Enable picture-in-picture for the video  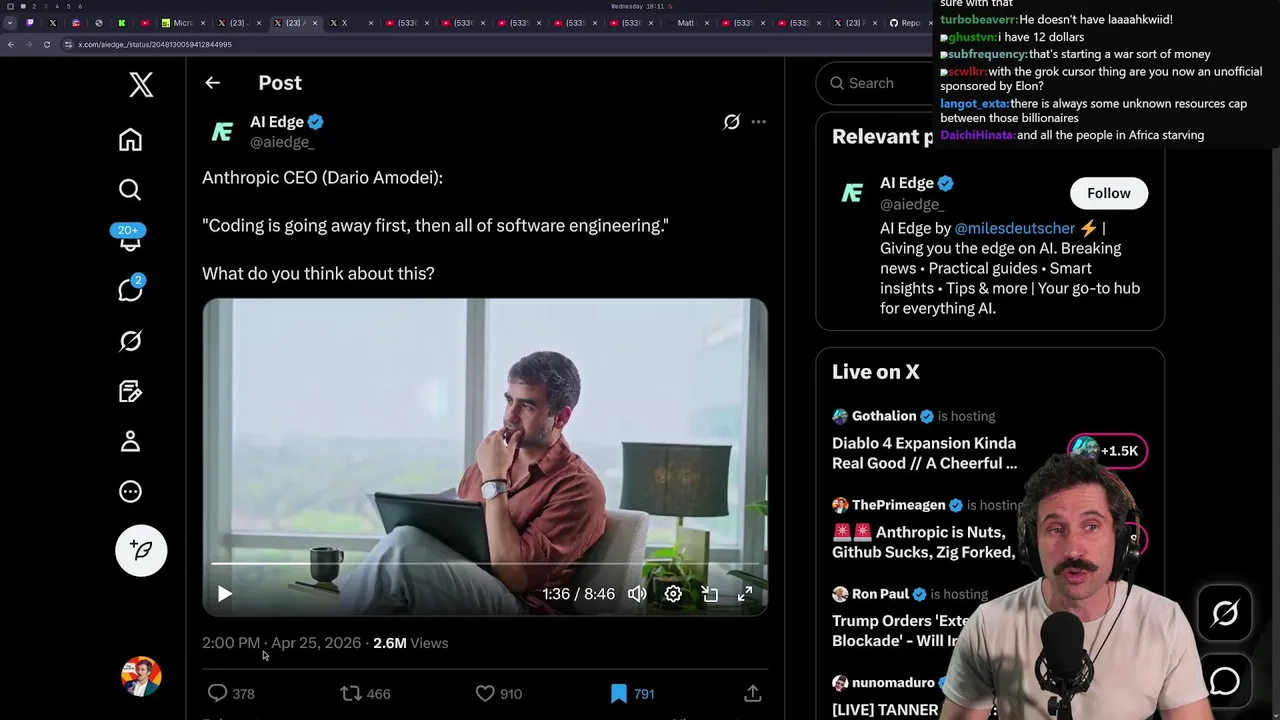(x=709, y=594)
